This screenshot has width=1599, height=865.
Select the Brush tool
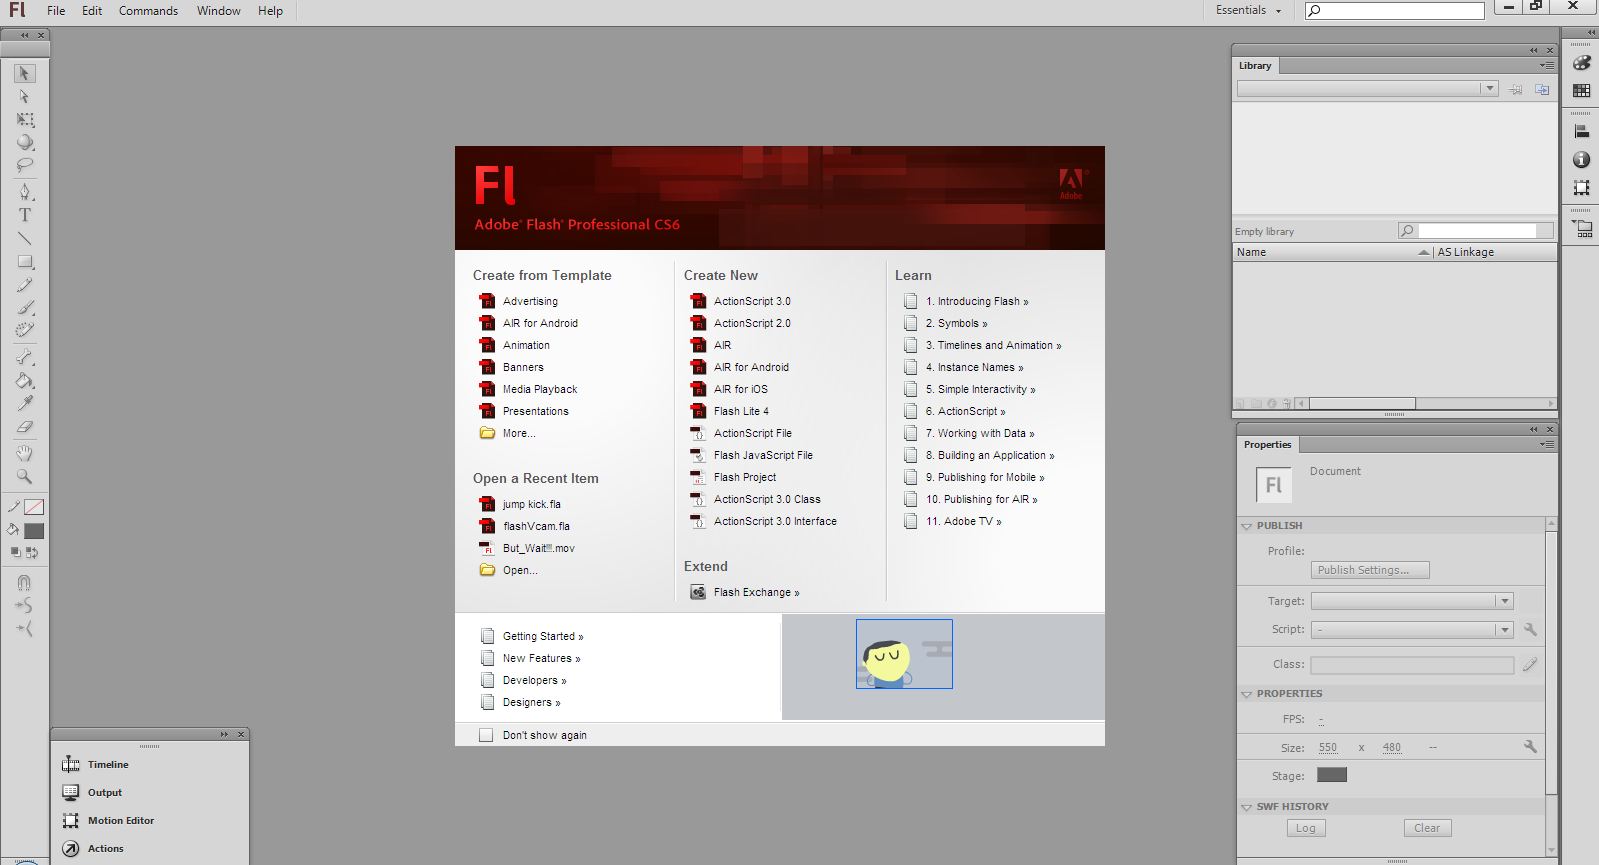pyautogui.click(x=25, y=308)
